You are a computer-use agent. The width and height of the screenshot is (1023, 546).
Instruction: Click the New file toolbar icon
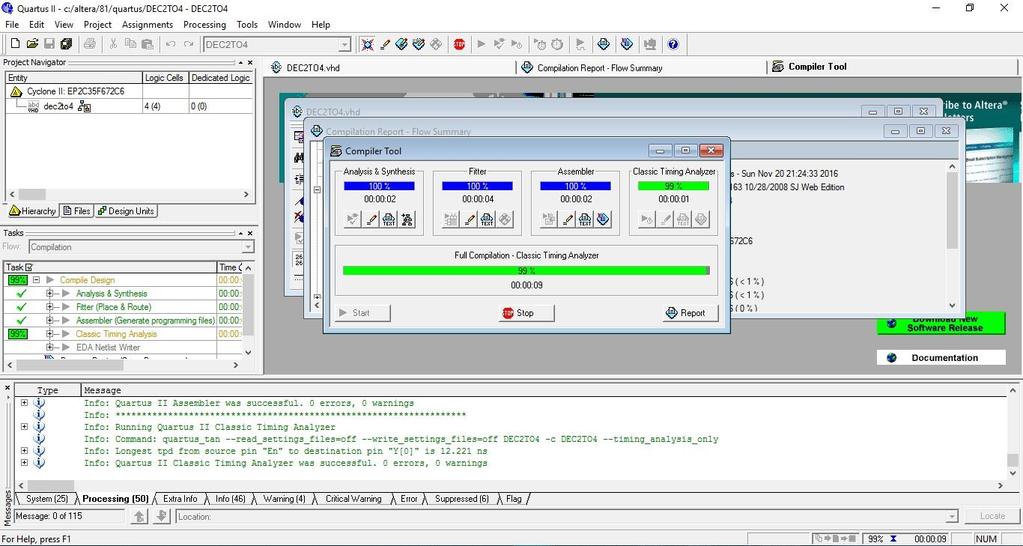click(x=16, y=44)
